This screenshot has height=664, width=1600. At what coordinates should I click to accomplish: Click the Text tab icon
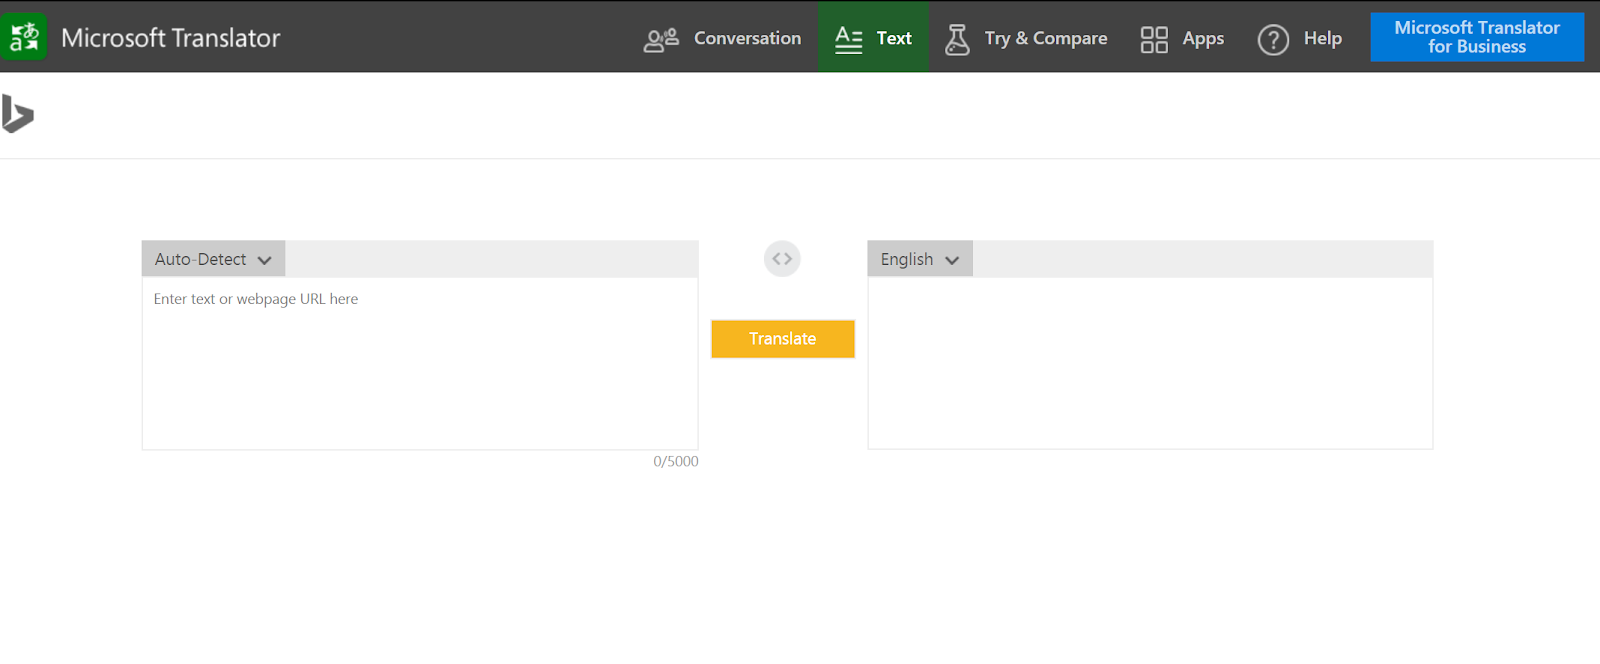click(x=849, y=39)
